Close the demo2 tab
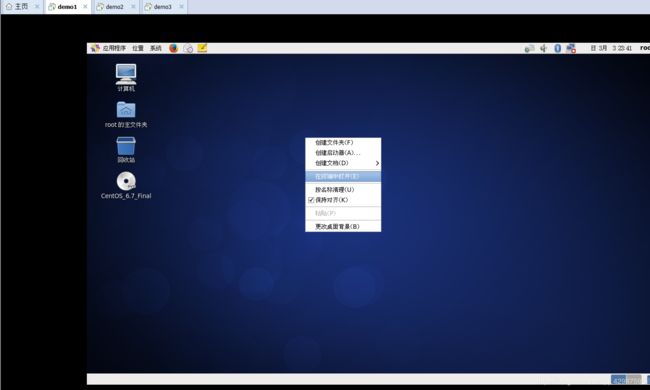This screenshot has width=650, height=390. point(133,7)
